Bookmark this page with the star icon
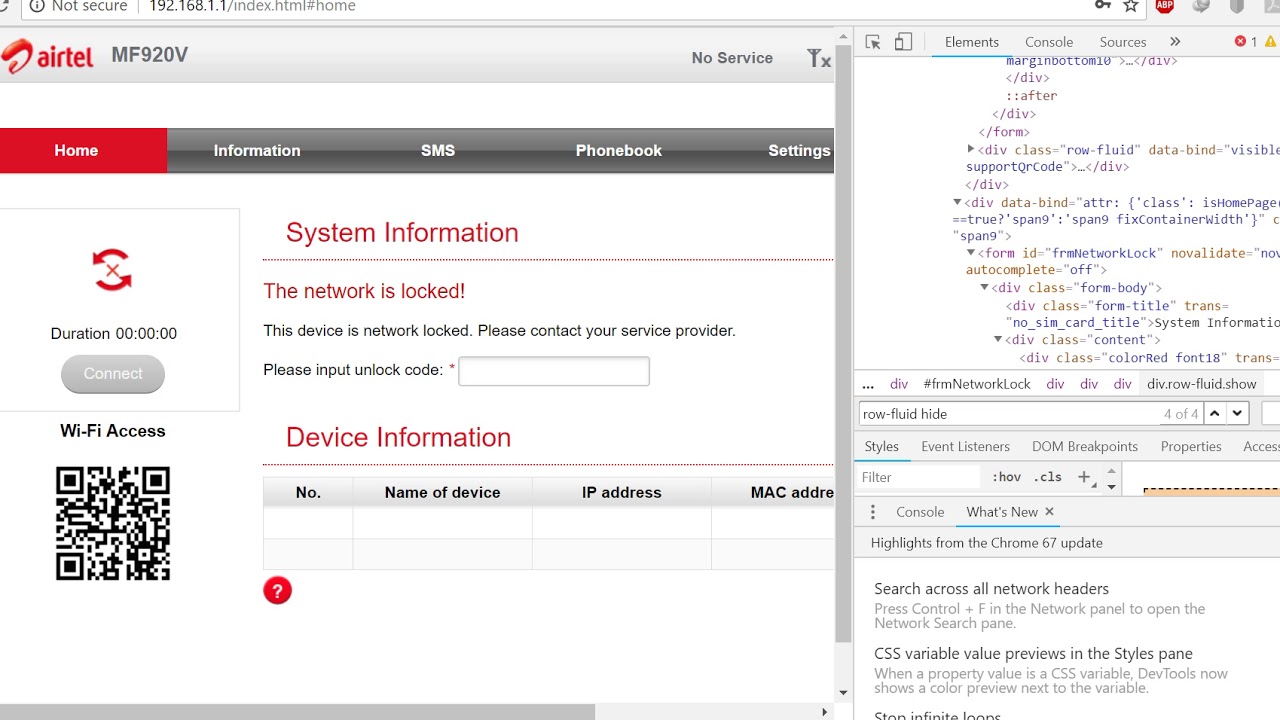 [1131, 6]
